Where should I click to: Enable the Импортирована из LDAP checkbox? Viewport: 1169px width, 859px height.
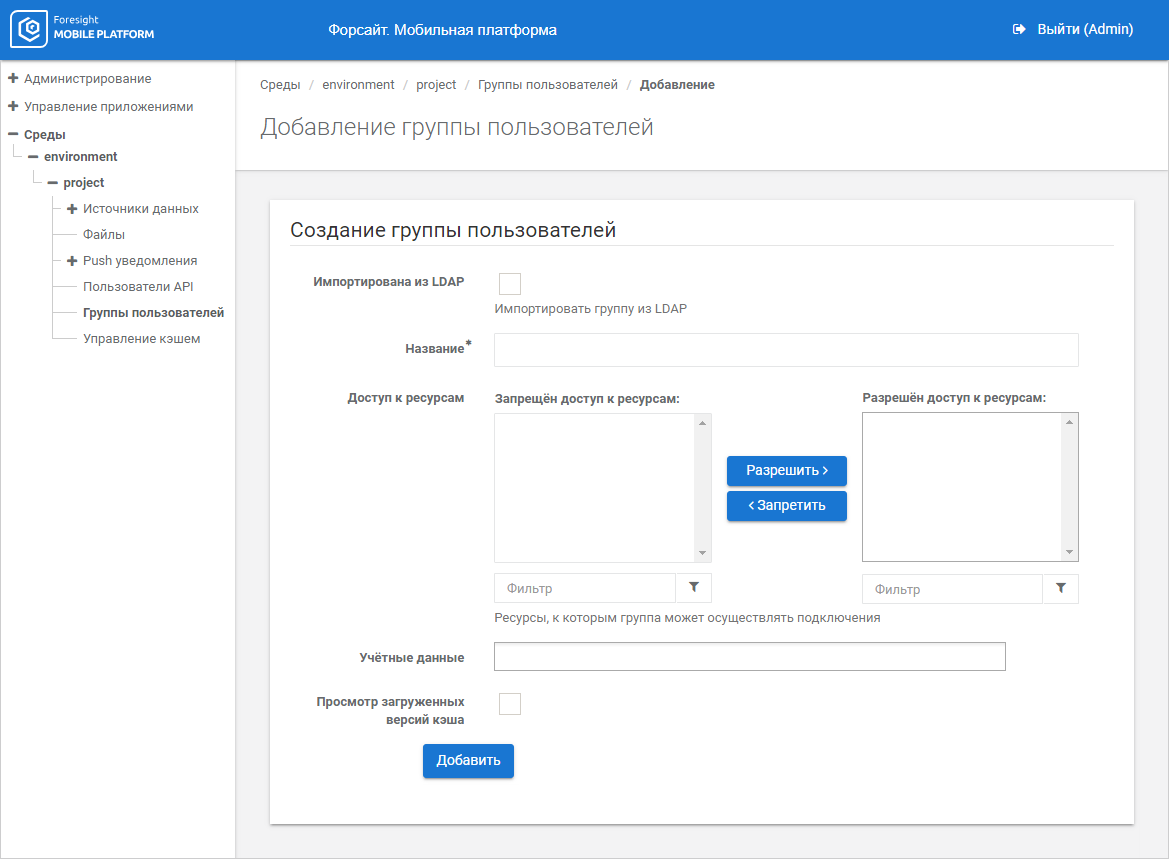pyautogui.click(x=509, y=284)
